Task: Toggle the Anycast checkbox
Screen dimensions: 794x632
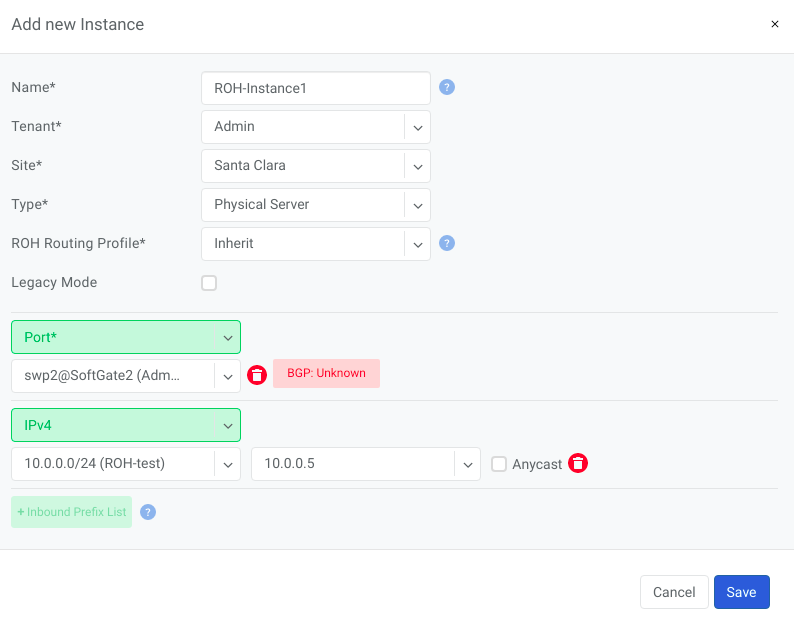Action: click(x=499, y=464)
